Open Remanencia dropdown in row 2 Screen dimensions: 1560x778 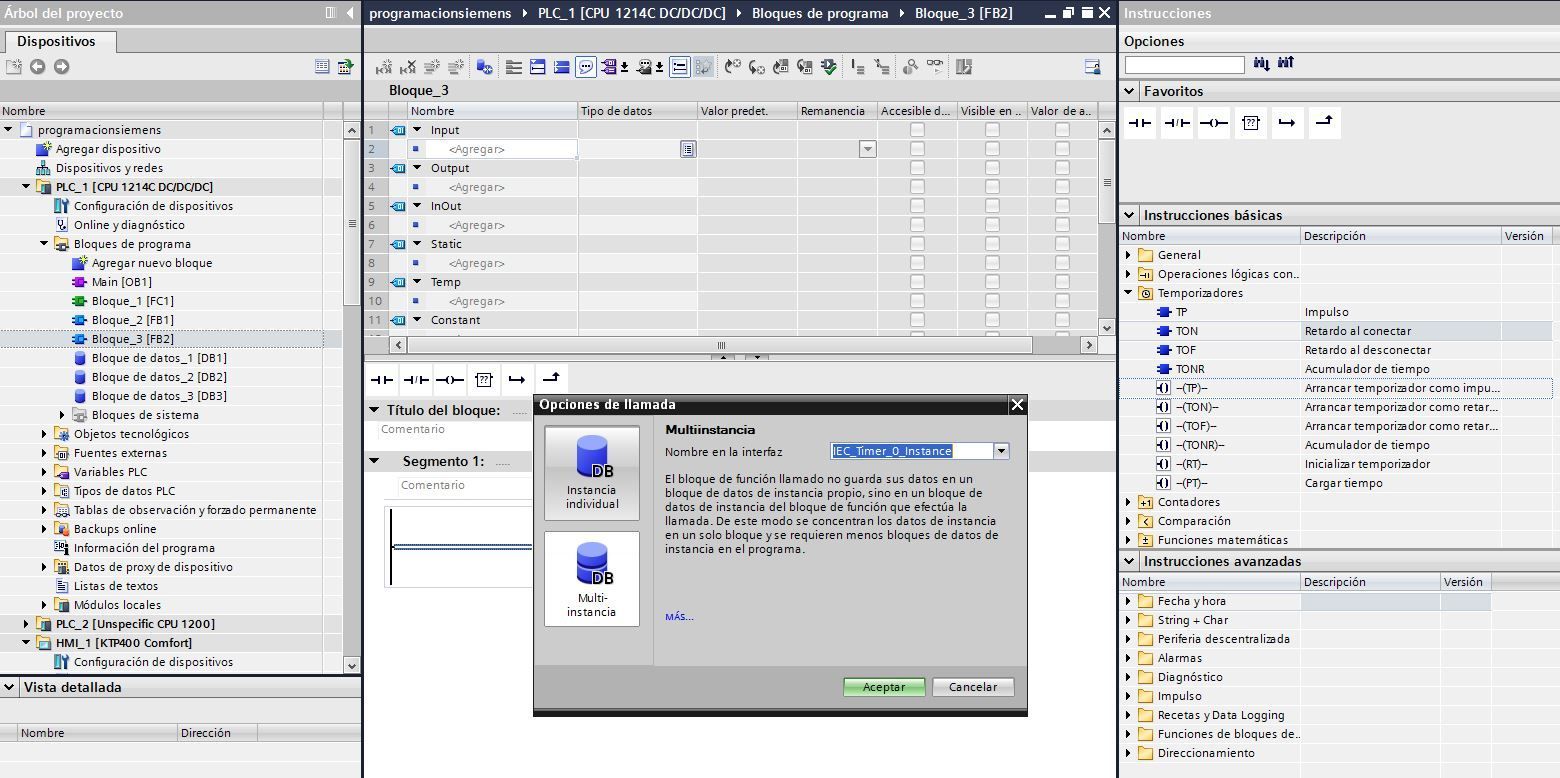click(x=867, y=149)
